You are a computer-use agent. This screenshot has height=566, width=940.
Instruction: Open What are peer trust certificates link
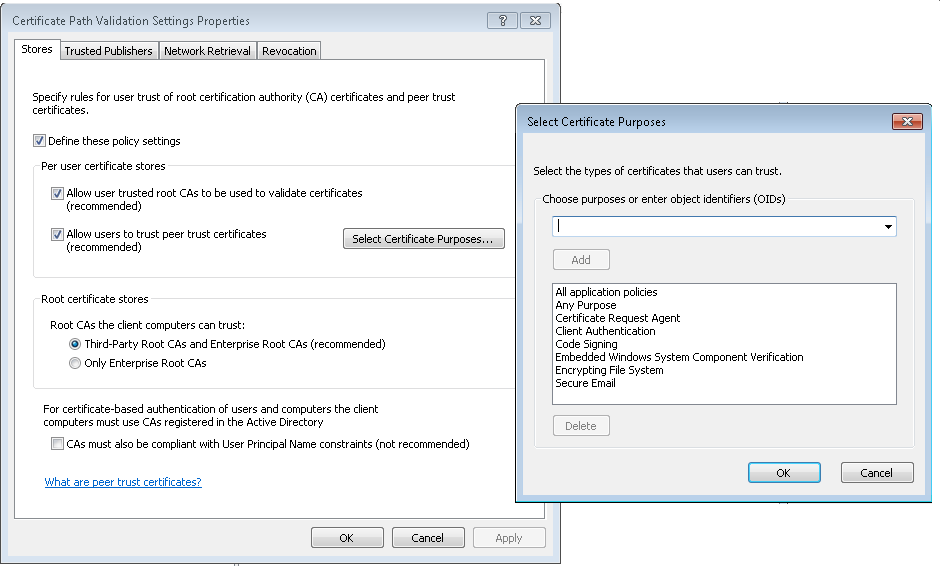pyautogui.click(x=123, y=482)
